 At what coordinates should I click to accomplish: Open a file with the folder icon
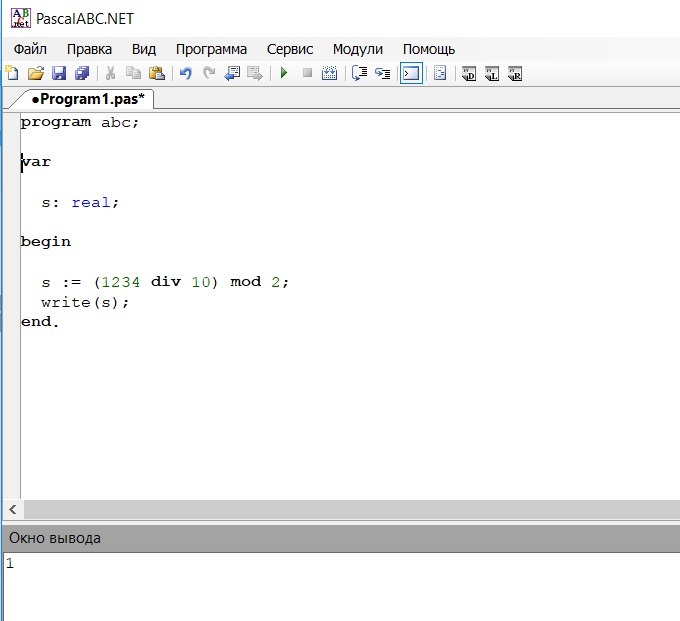(x=35, y=73)
